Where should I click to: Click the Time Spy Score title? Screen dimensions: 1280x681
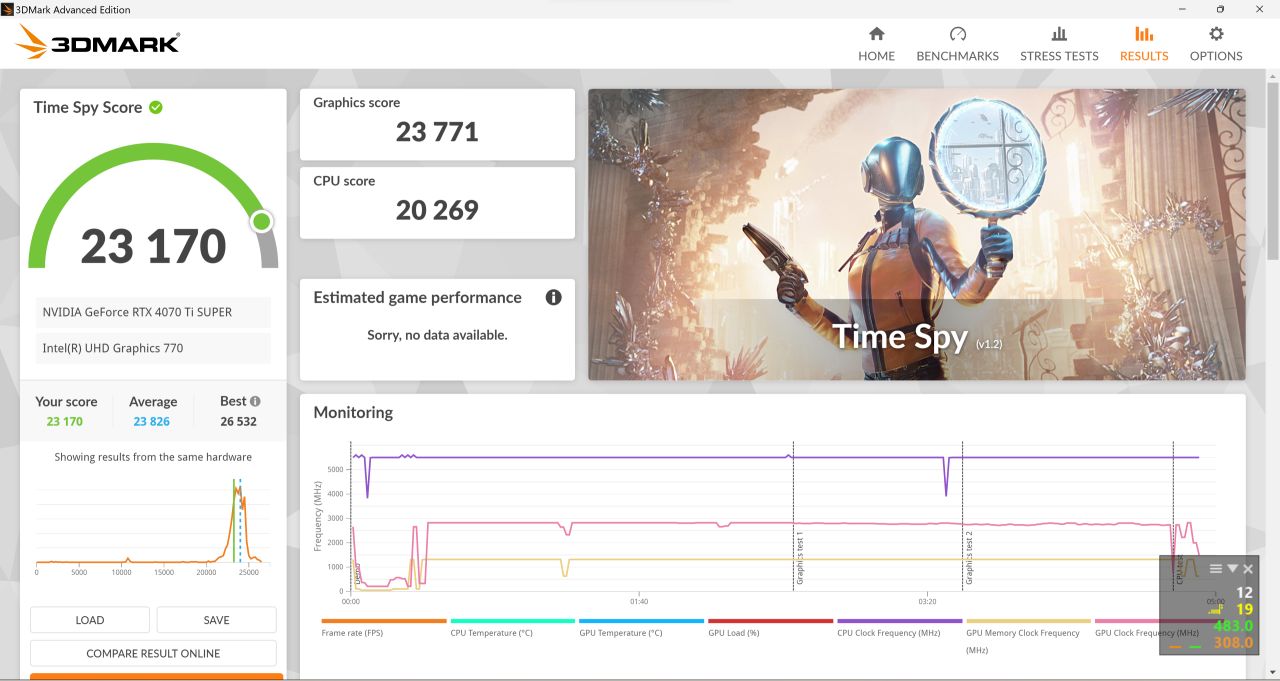click(x=88, y=107)
